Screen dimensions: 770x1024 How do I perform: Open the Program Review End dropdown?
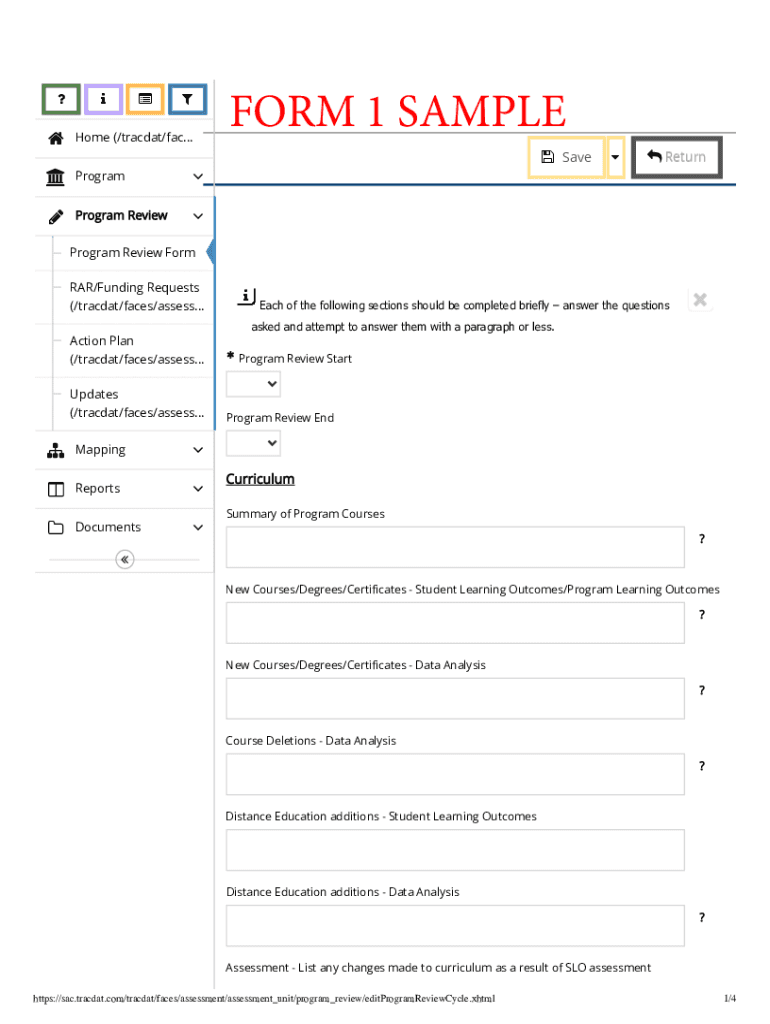click(x=253, y=443)
